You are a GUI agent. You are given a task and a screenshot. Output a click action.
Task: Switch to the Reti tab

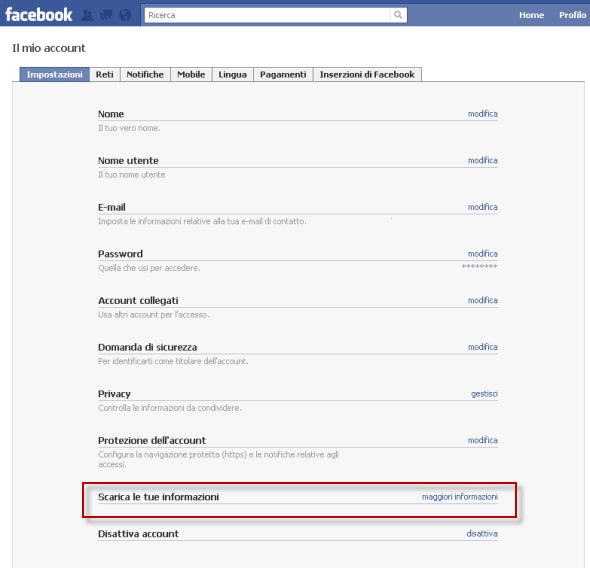click(x=105, y=74)
